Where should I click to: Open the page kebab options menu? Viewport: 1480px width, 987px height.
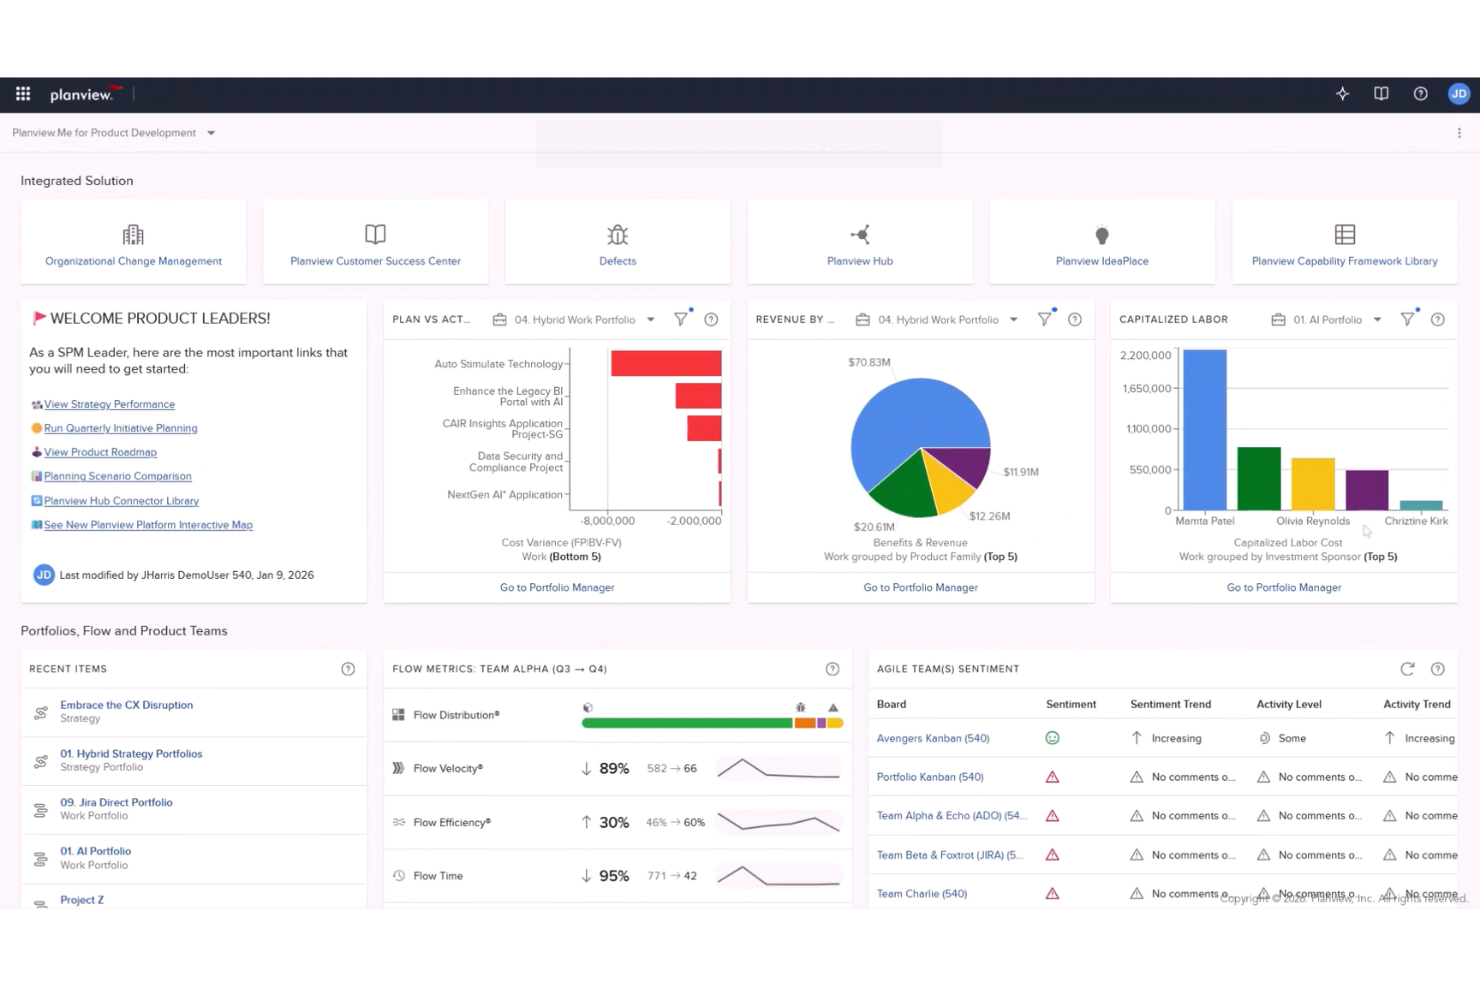pyautogui.click(x=1459, y=133)
